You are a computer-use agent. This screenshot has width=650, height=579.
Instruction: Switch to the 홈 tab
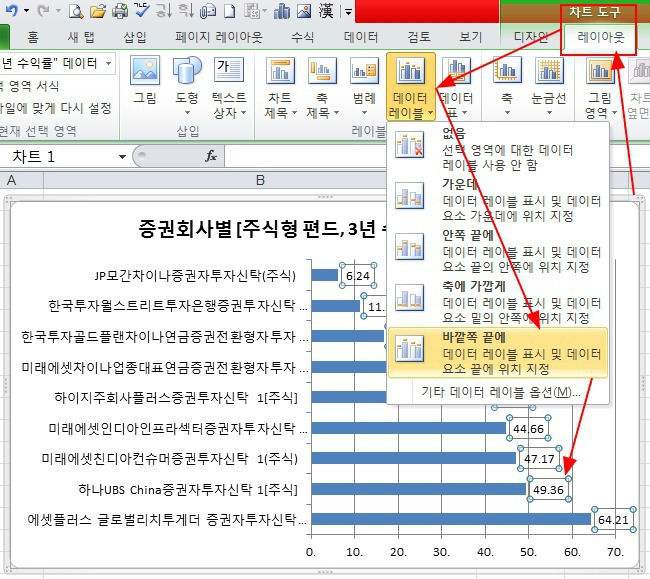pyautogui.click(x=33, y=37)
